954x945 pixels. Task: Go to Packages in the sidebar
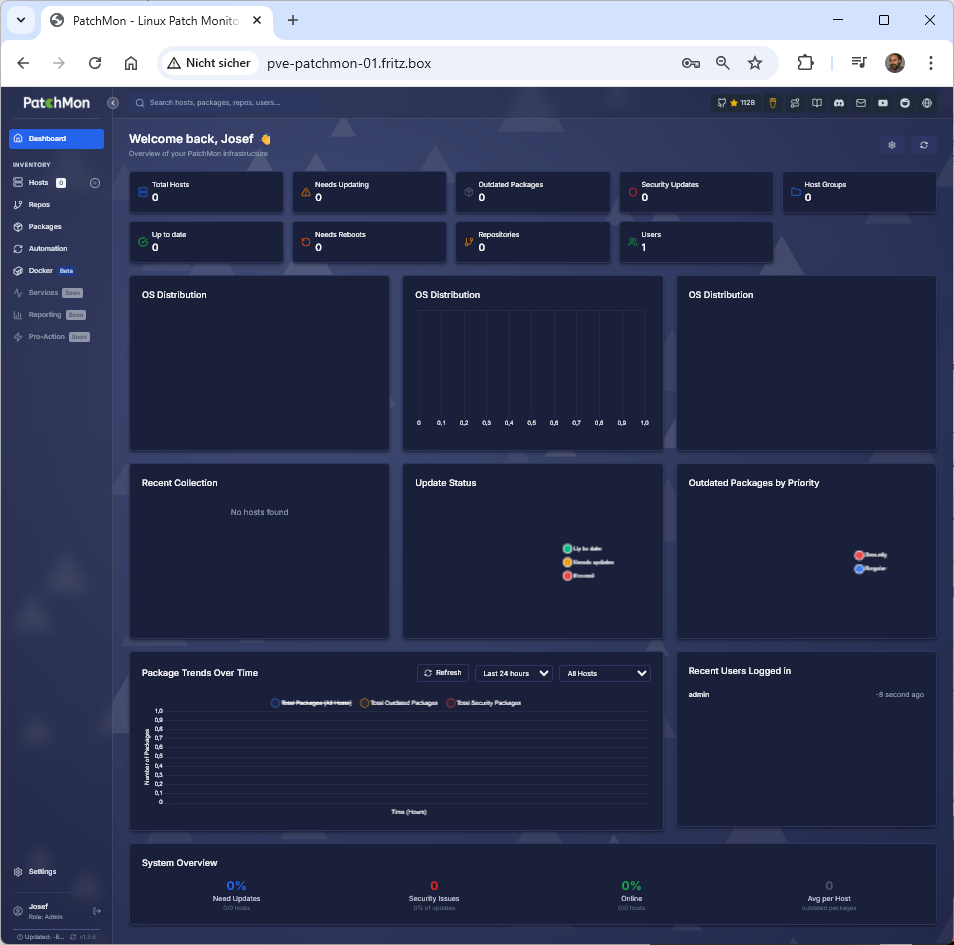click(45, 227)
